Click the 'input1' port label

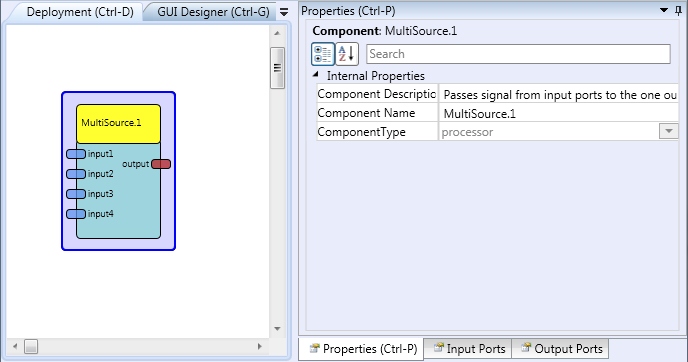click(100, 154)
